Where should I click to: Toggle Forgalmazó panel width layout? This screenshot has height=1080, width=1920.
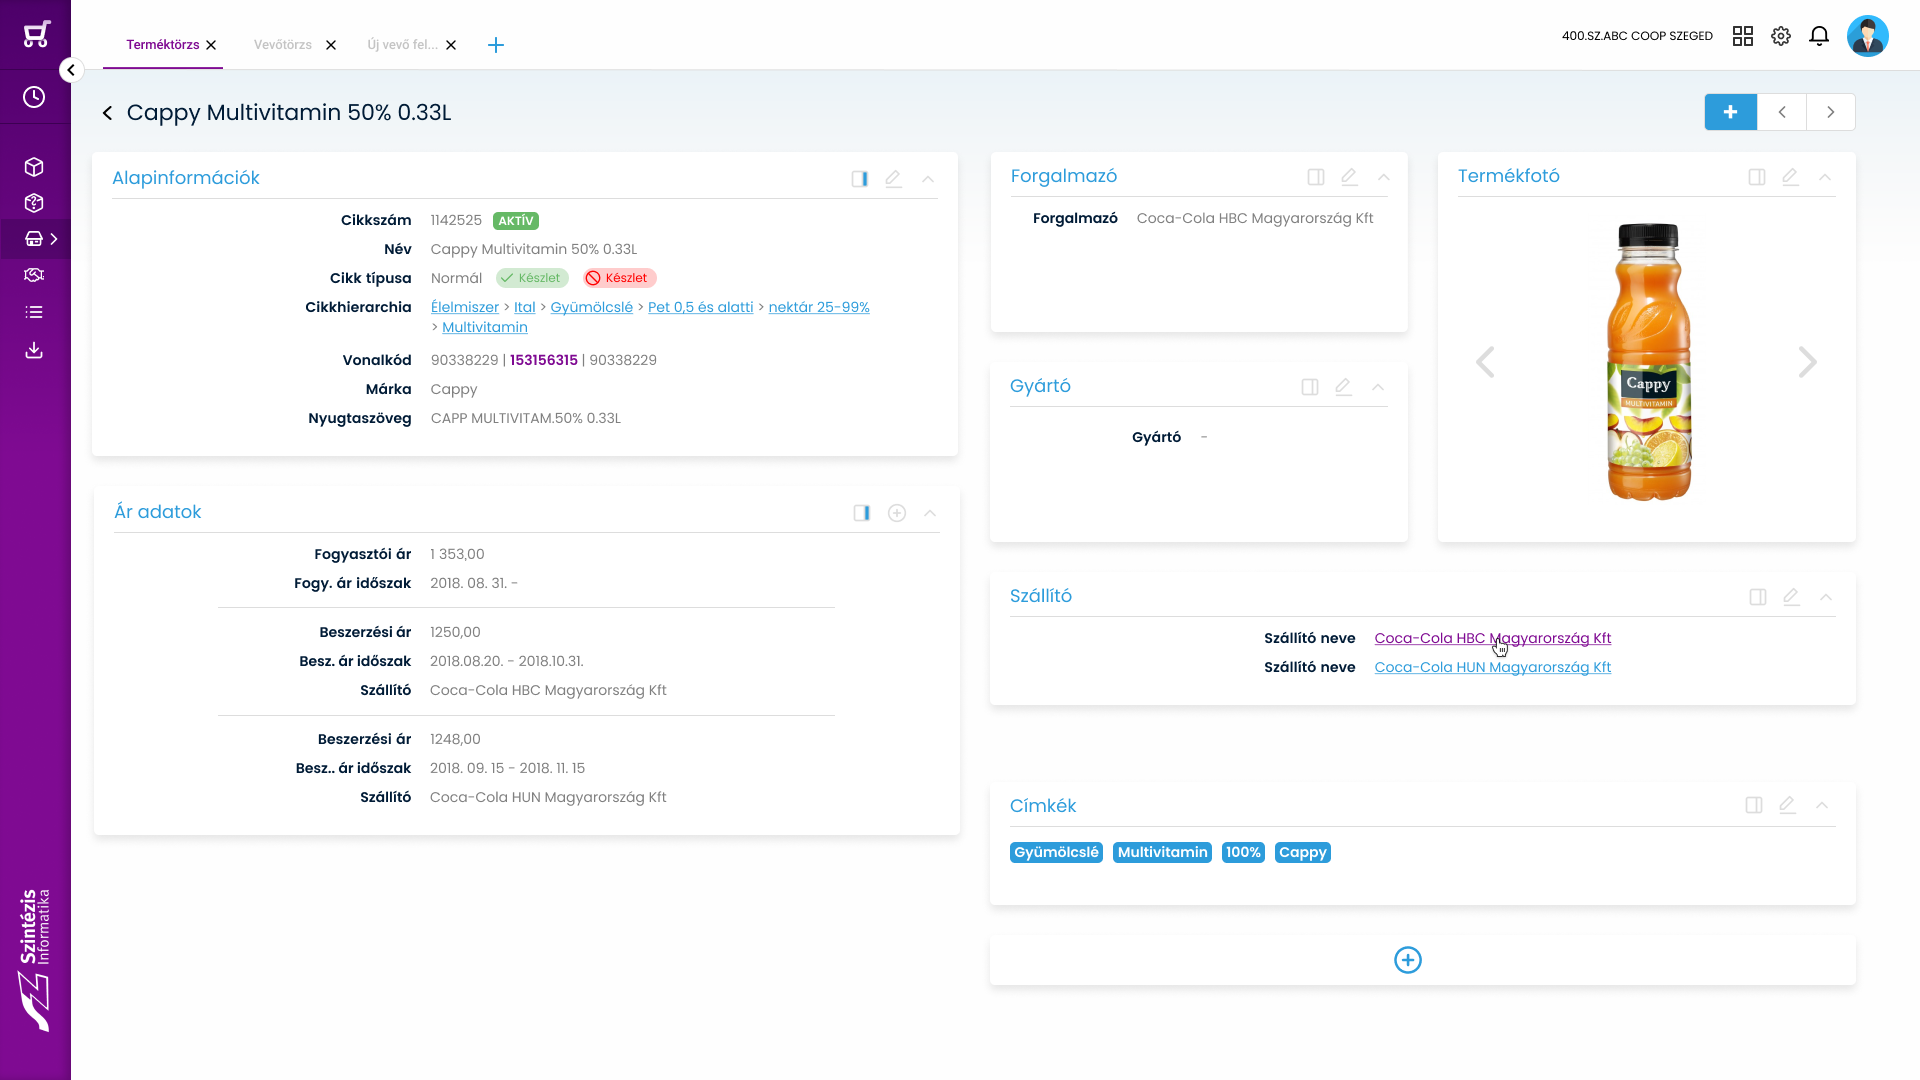coord(1316,177)
